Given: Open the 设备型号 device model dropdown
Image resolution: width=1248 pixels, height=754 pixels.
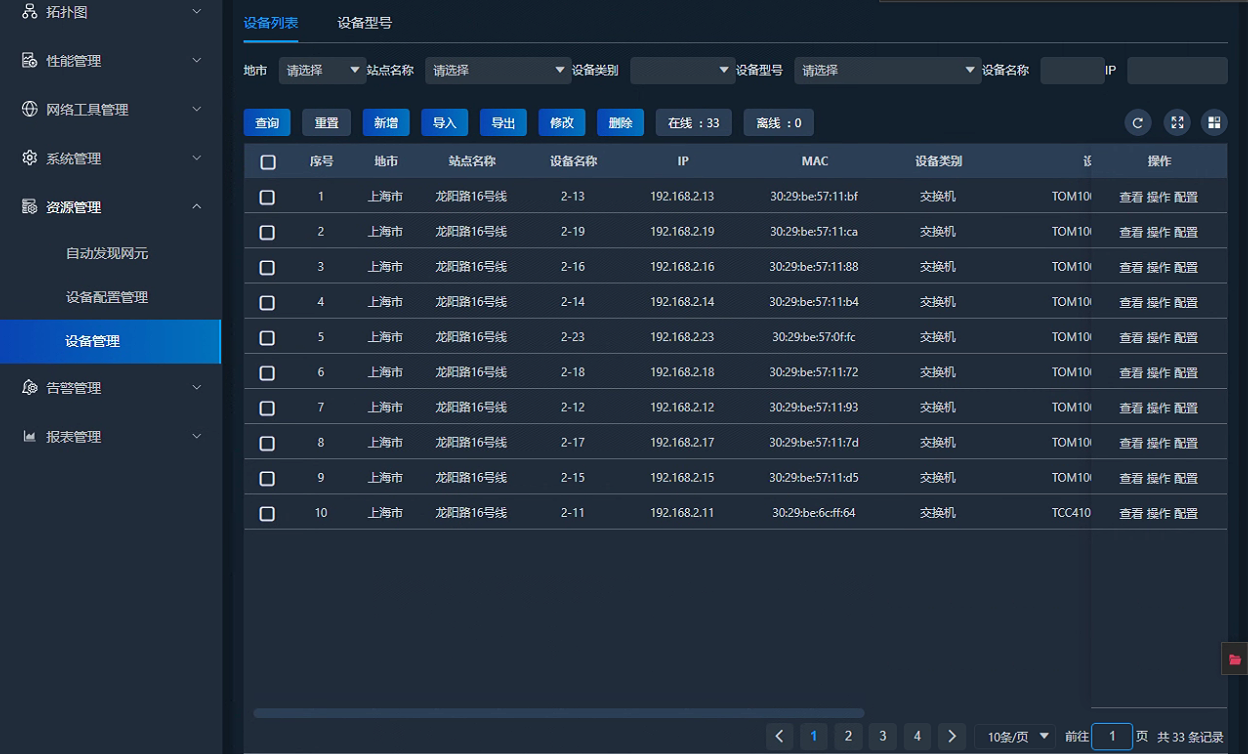Looking at the screenshot, I should (888, 70).
